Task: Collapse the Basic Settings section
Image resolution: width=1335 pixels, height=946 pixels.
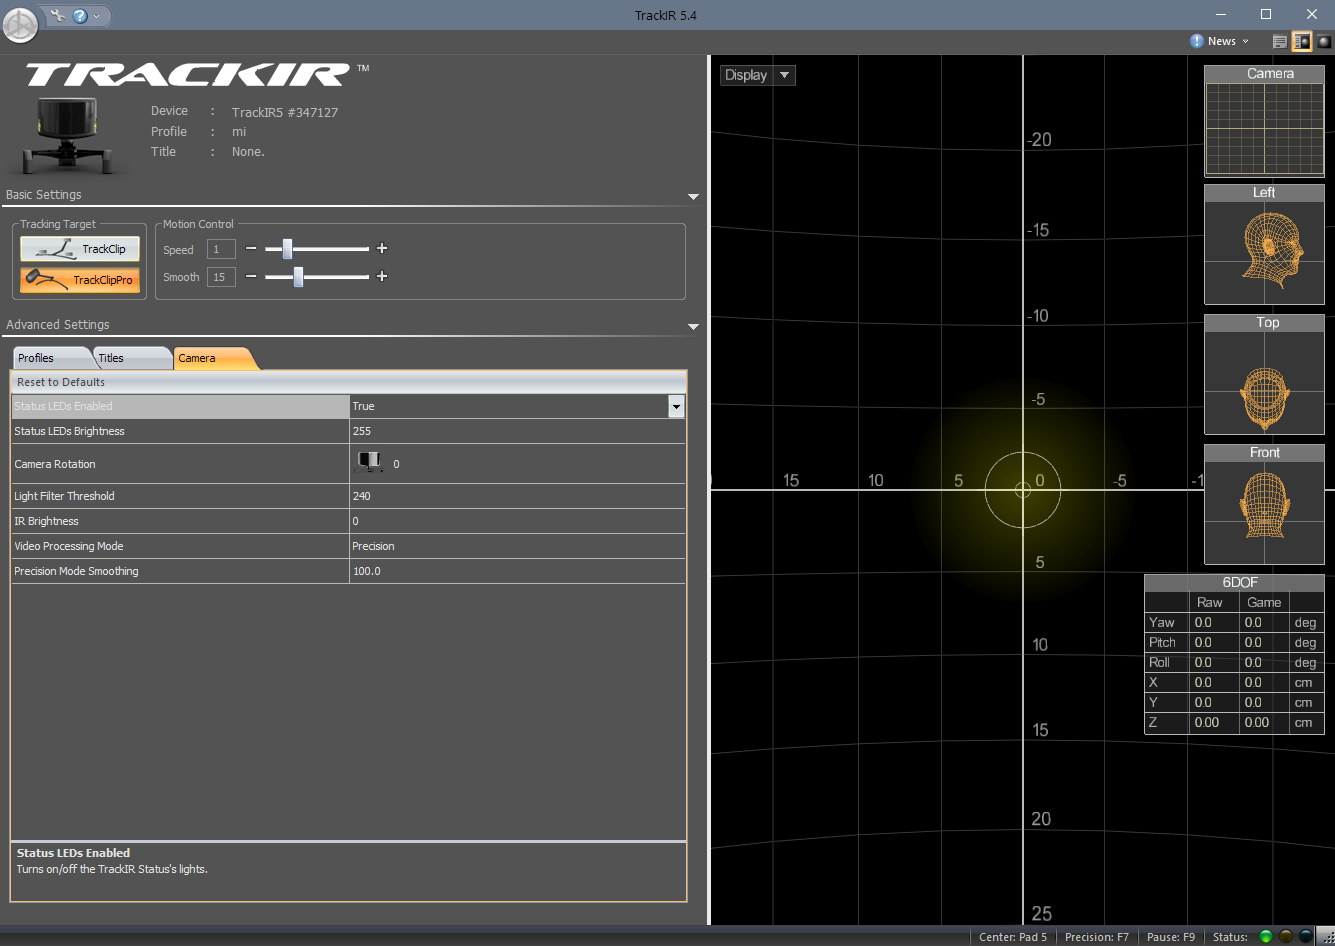Action: click(x=693, y=197)
